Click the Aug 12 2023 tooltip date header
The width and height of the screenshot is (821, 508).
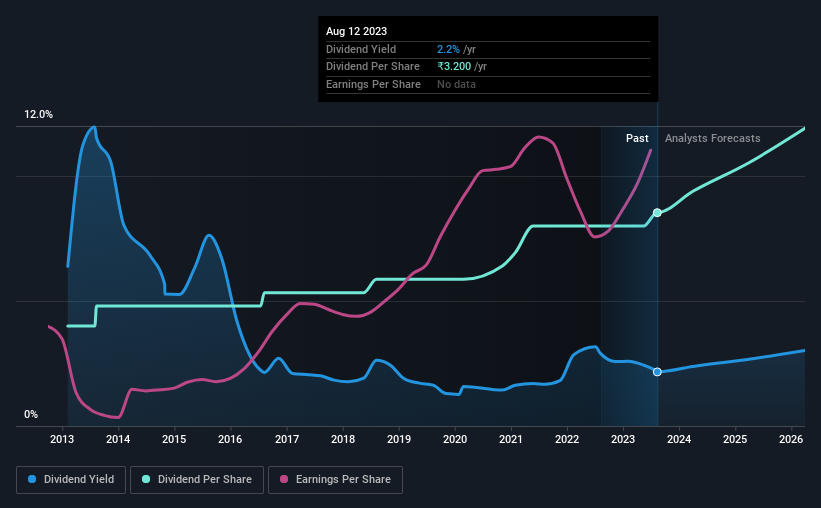point(356,31)
